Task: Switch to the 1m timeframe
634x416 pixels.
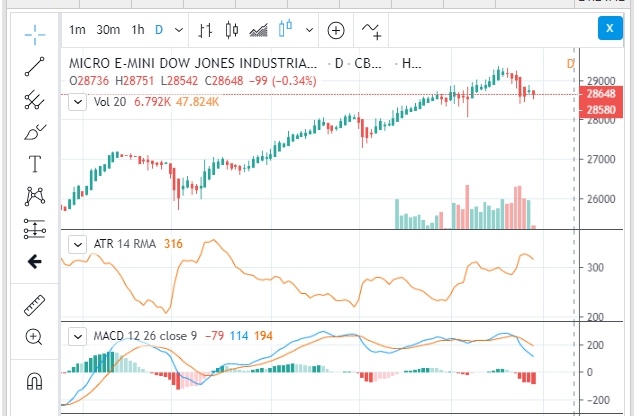Action: [78, 29]
